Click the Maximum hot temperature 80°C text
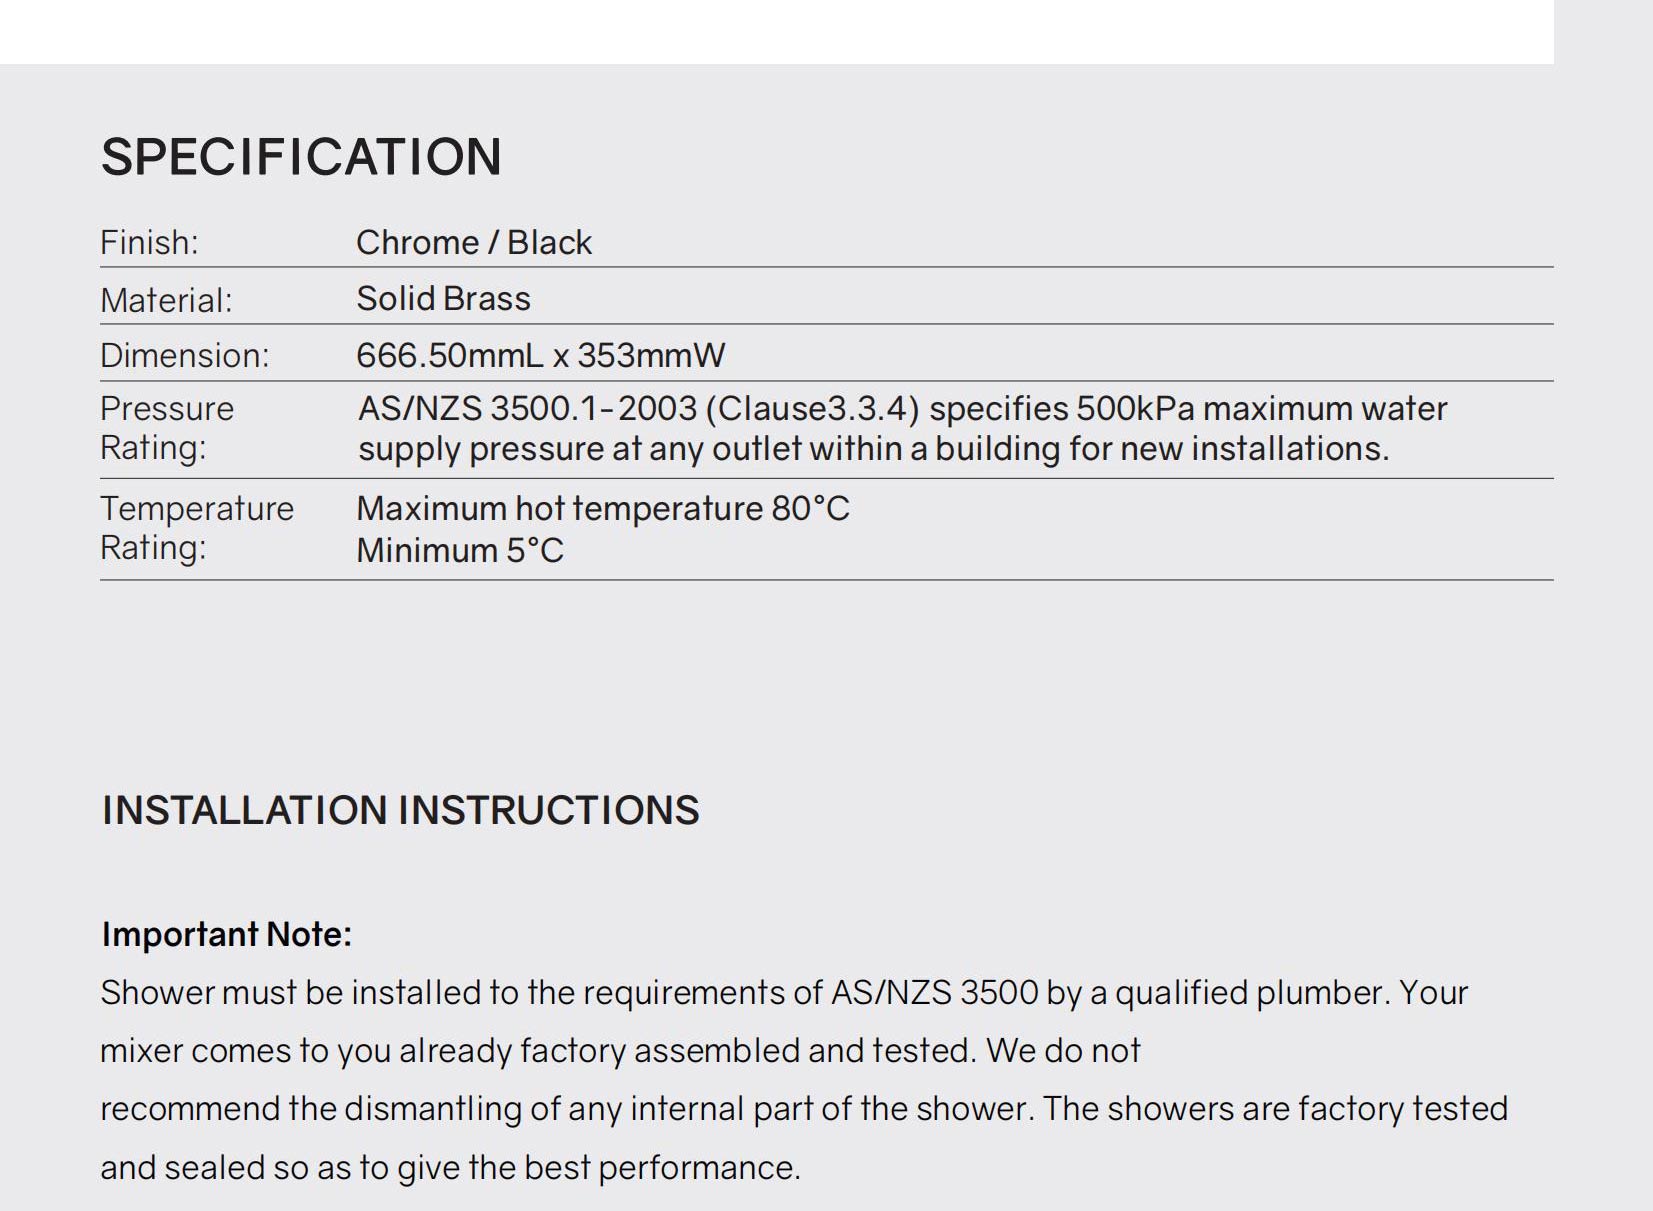 [x=602, y=509]
